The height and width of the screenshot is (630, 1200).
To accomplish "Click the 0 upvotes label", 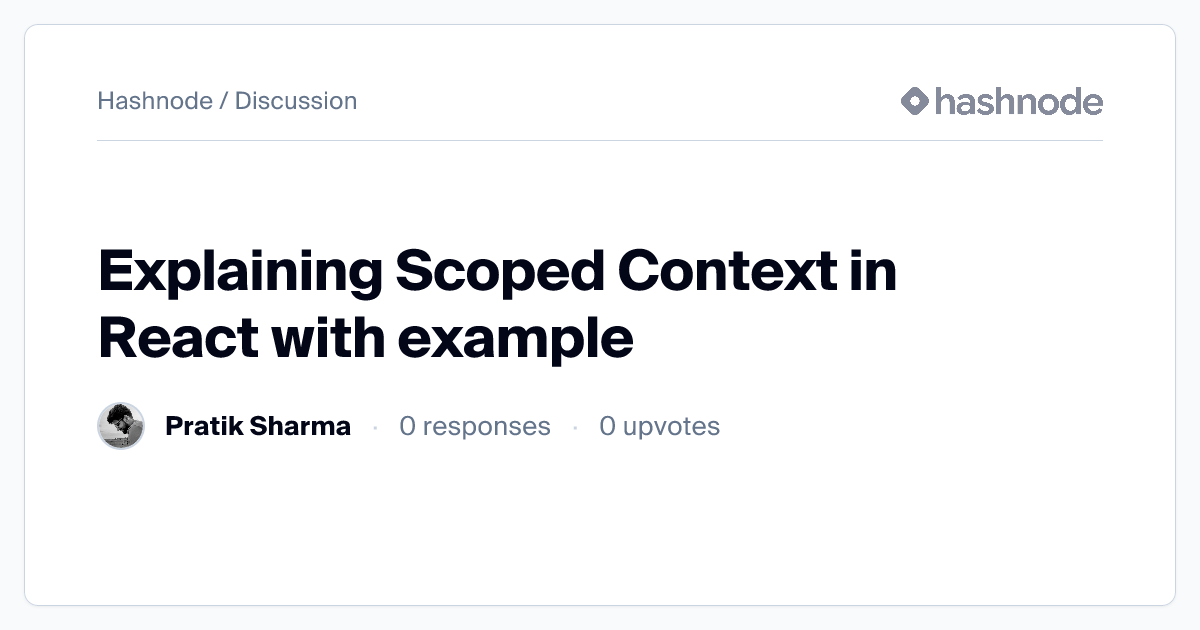I will coord(659,426).
